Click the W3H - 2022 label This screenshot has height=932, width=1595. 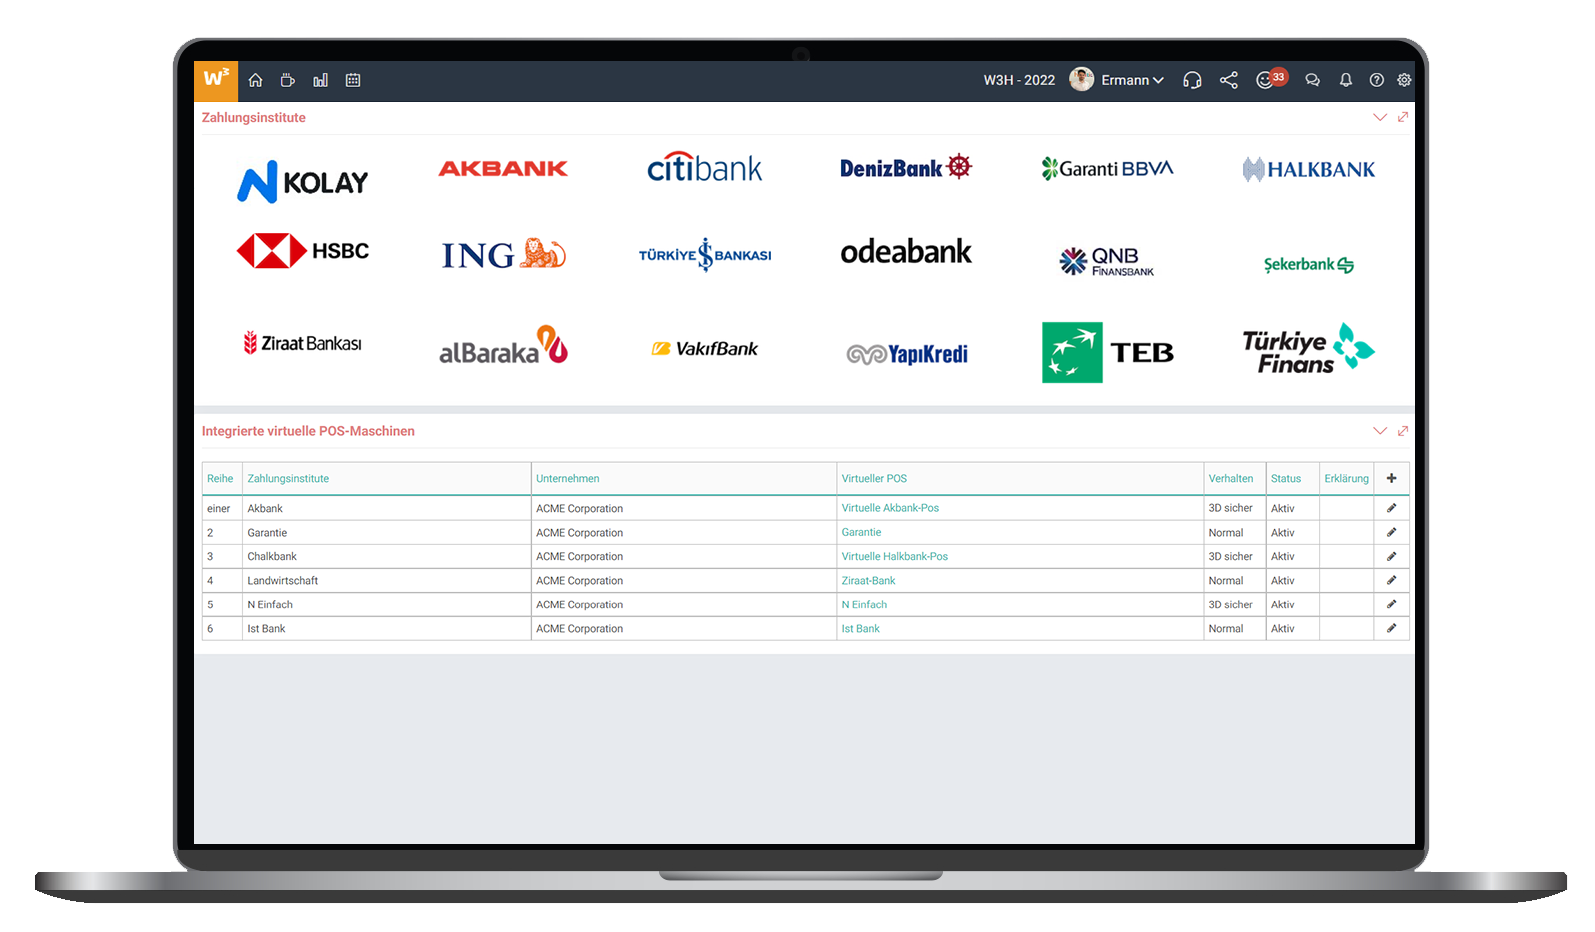[x=1019, y=80]
